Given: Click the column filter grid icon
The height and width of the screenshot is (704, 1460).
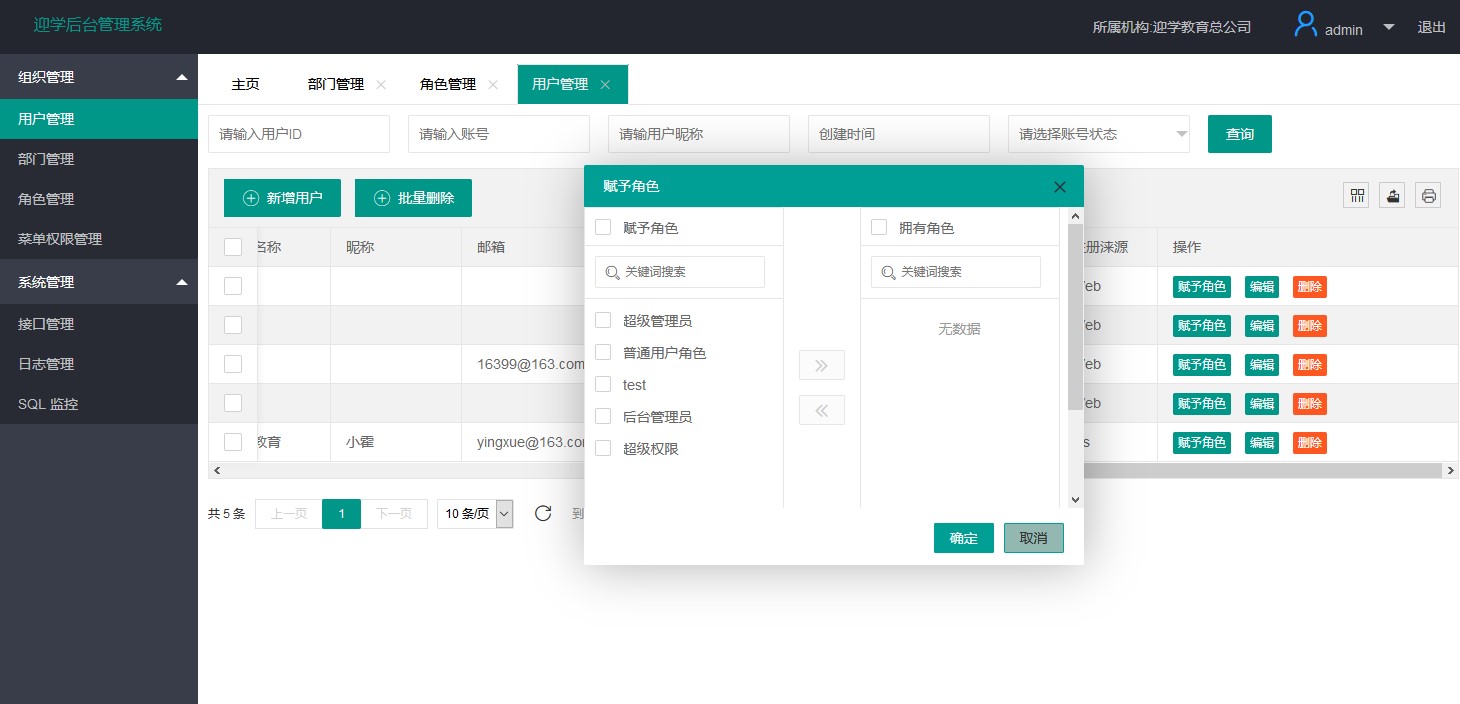Looking at the screenshot, I should click(1357, 196).
